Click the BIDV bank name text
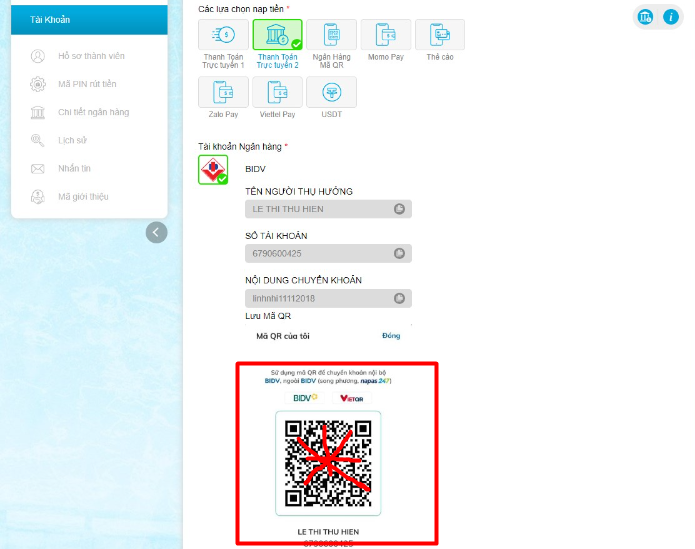The image size is (695, 549). tap(255, 169)
